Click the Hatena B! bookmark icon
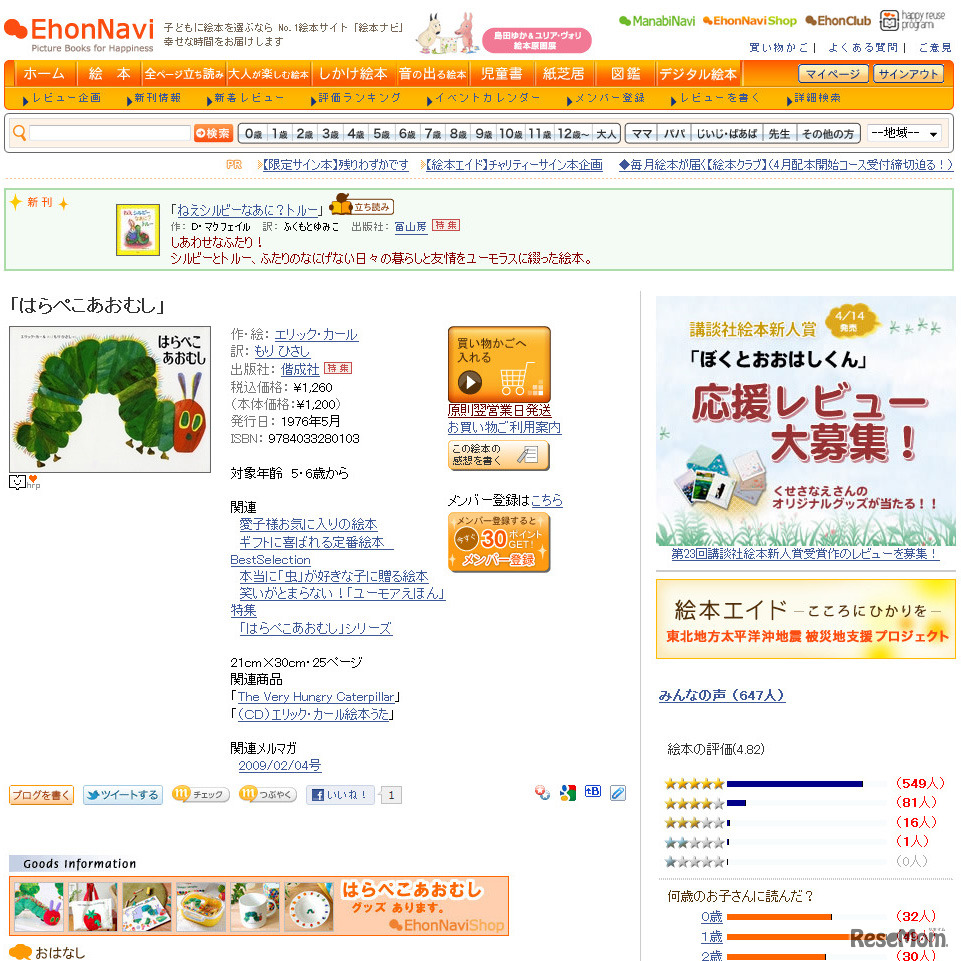 593,792
